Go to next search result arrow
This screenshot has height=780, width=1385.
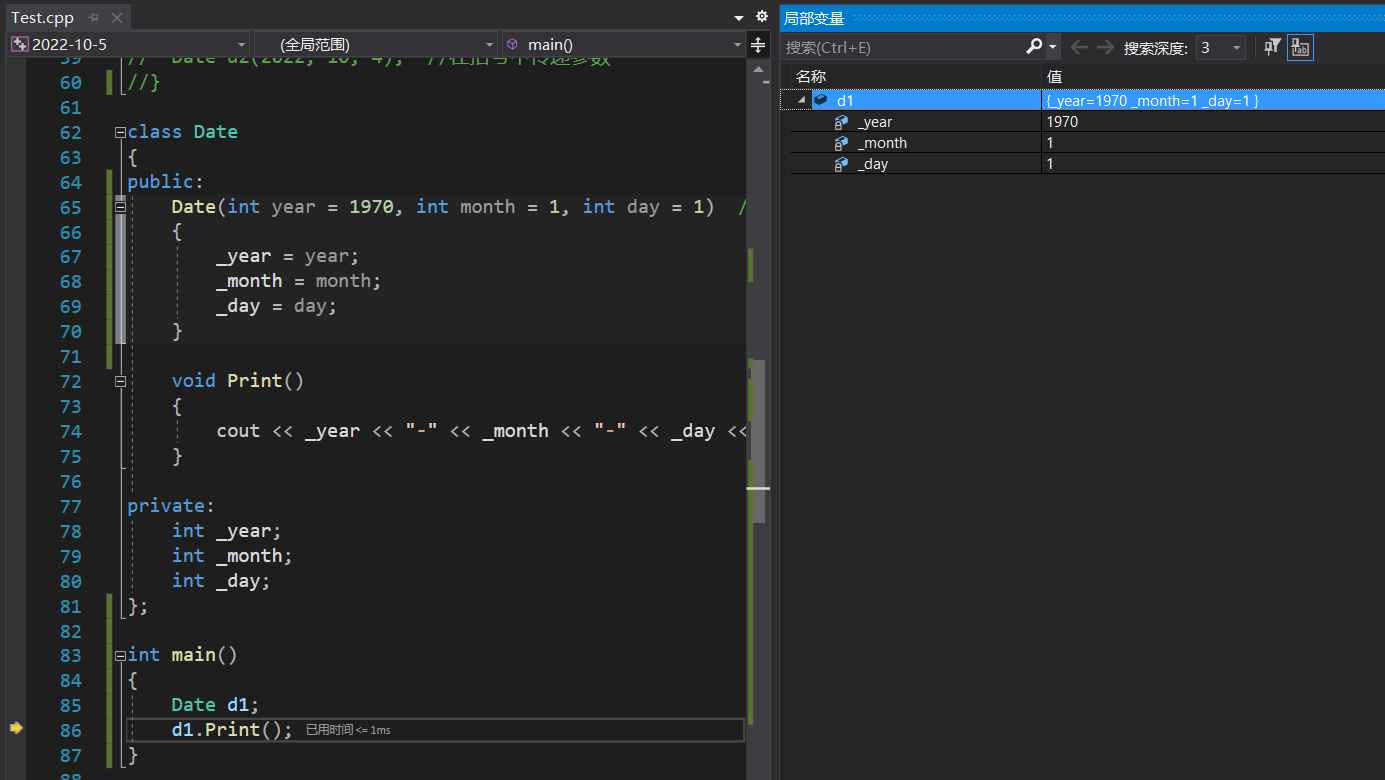click(x=1105, y=47)
